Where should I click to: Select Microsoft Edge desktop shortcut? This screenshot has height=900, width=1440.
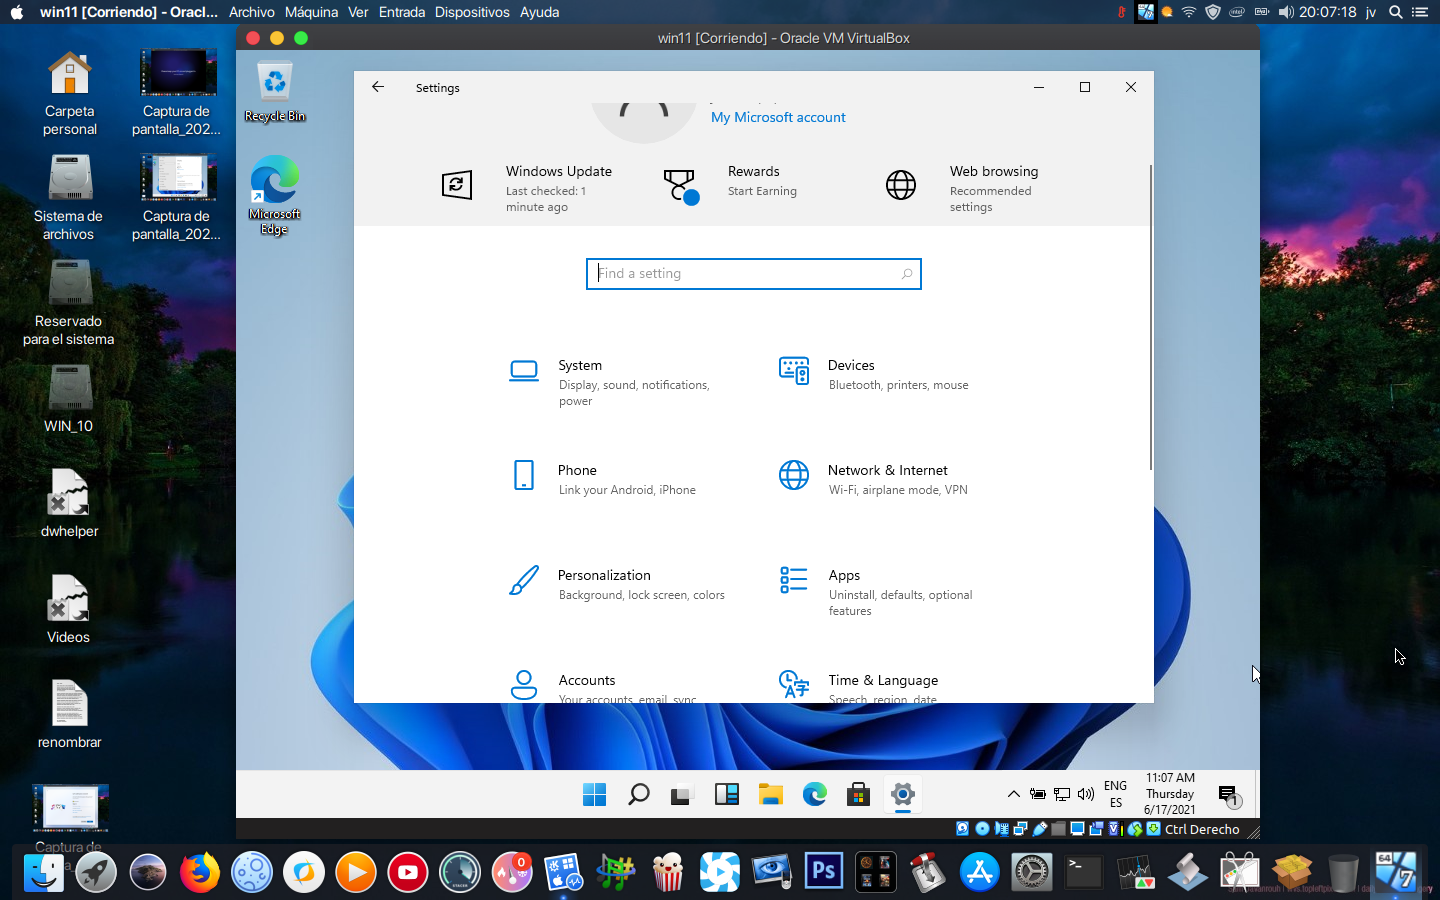275,195
